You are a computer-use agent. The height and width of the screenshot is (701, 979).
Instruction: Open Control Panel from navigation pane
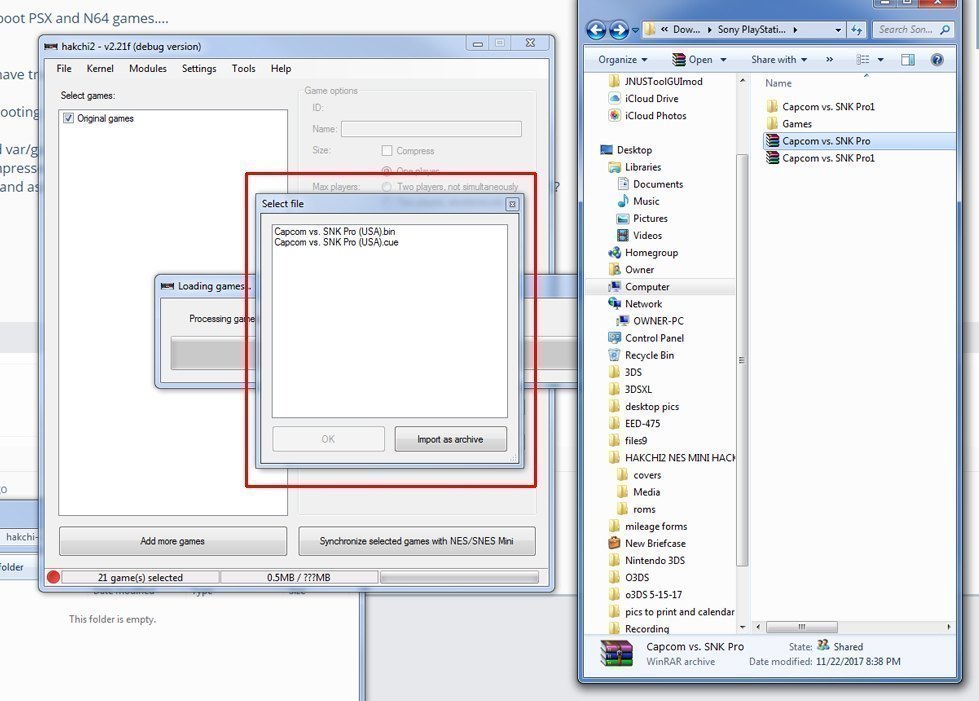pos(654,338)
